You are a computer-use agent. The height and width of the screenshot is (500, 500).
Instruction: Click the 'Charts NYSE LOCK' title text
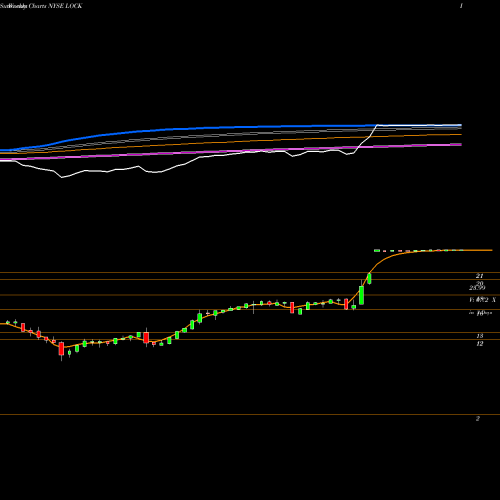[55, 6]
